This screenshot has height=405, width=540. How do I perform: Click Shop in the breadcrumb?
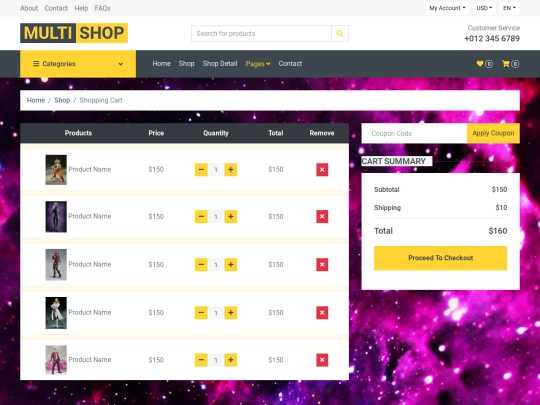coord(62,100)
